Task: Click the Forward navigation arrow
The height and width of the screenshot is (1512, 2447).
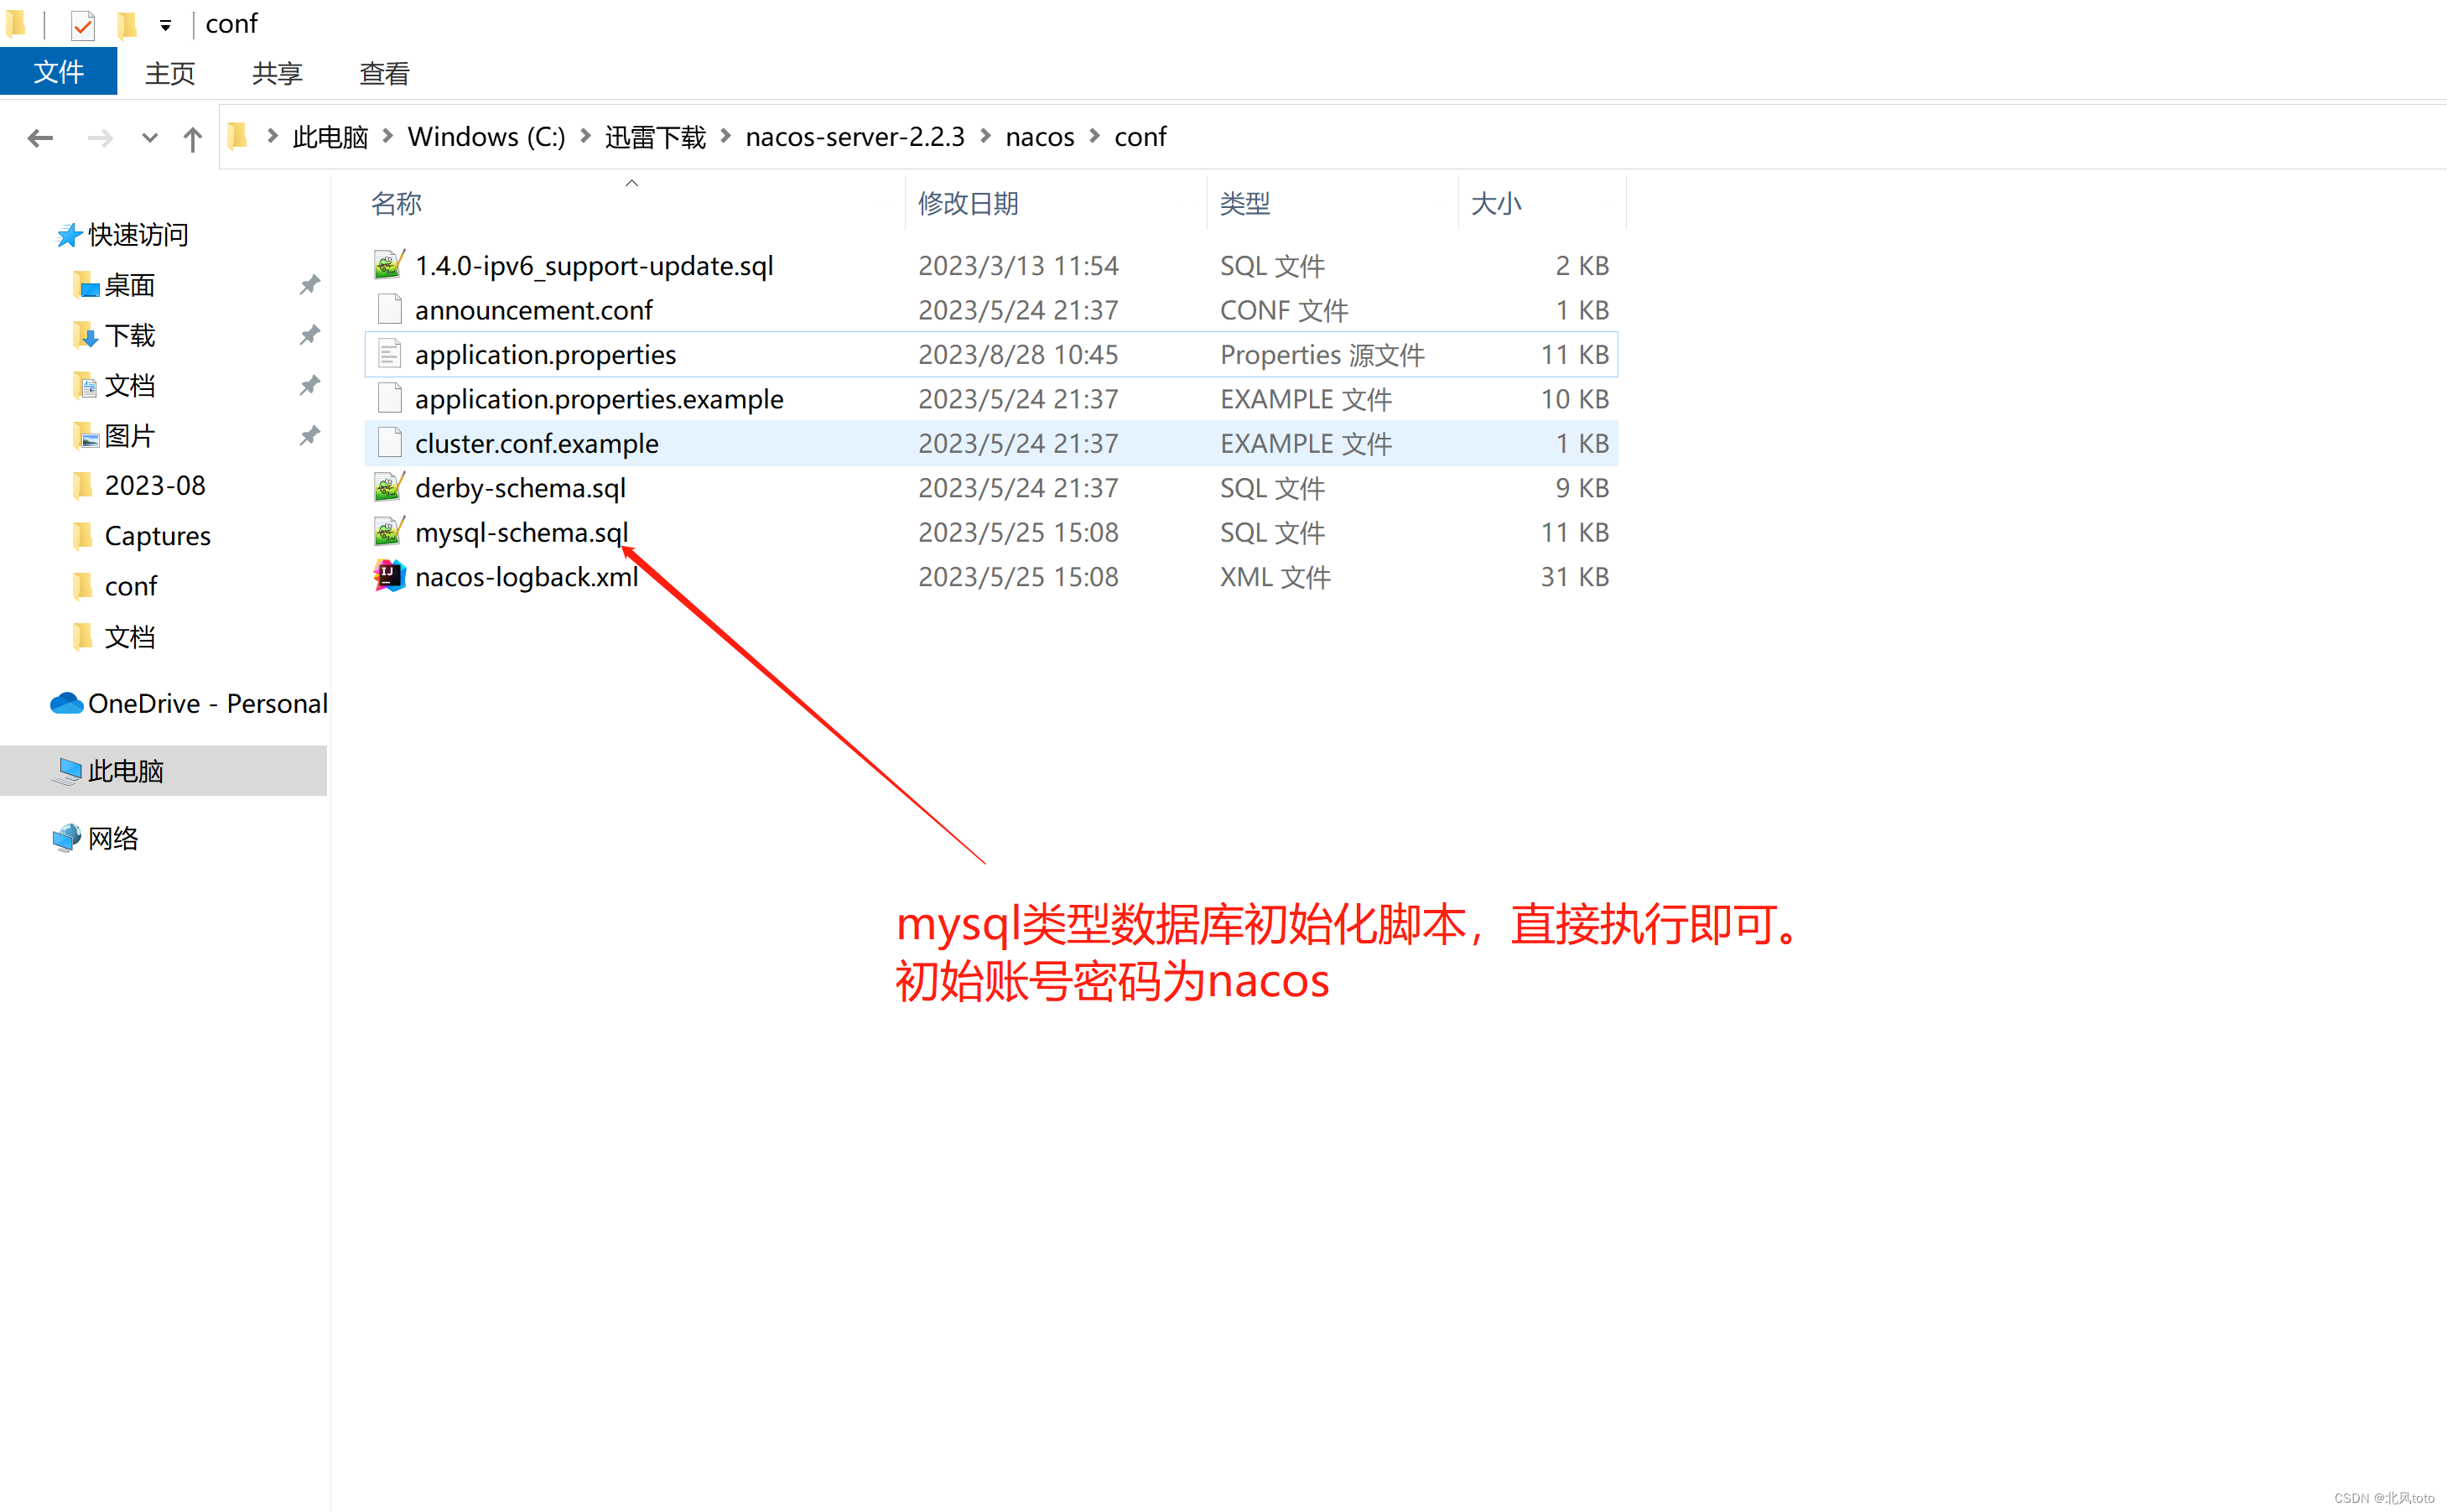Action: click(x=100, y=137)
